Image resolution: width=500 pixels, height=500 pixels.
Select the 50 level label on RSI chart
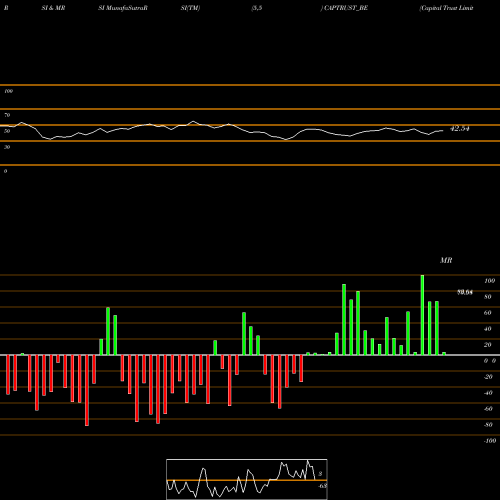[7, 131]
